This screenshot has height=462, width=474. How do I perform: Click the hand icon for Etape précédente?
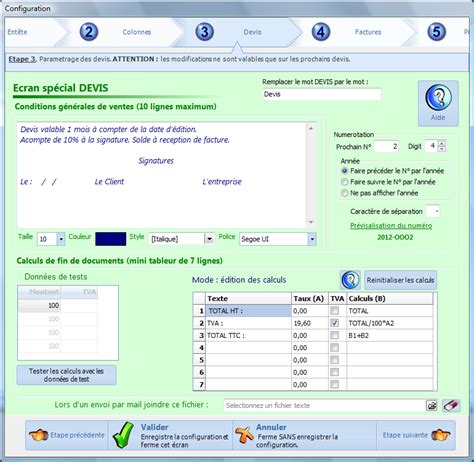pos(38,435)
